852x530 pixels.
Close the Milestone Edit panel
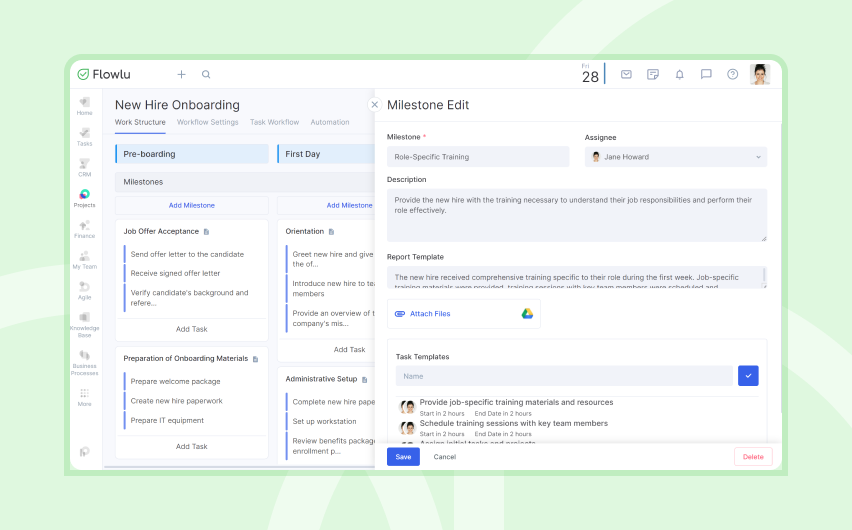pos(374,104)
